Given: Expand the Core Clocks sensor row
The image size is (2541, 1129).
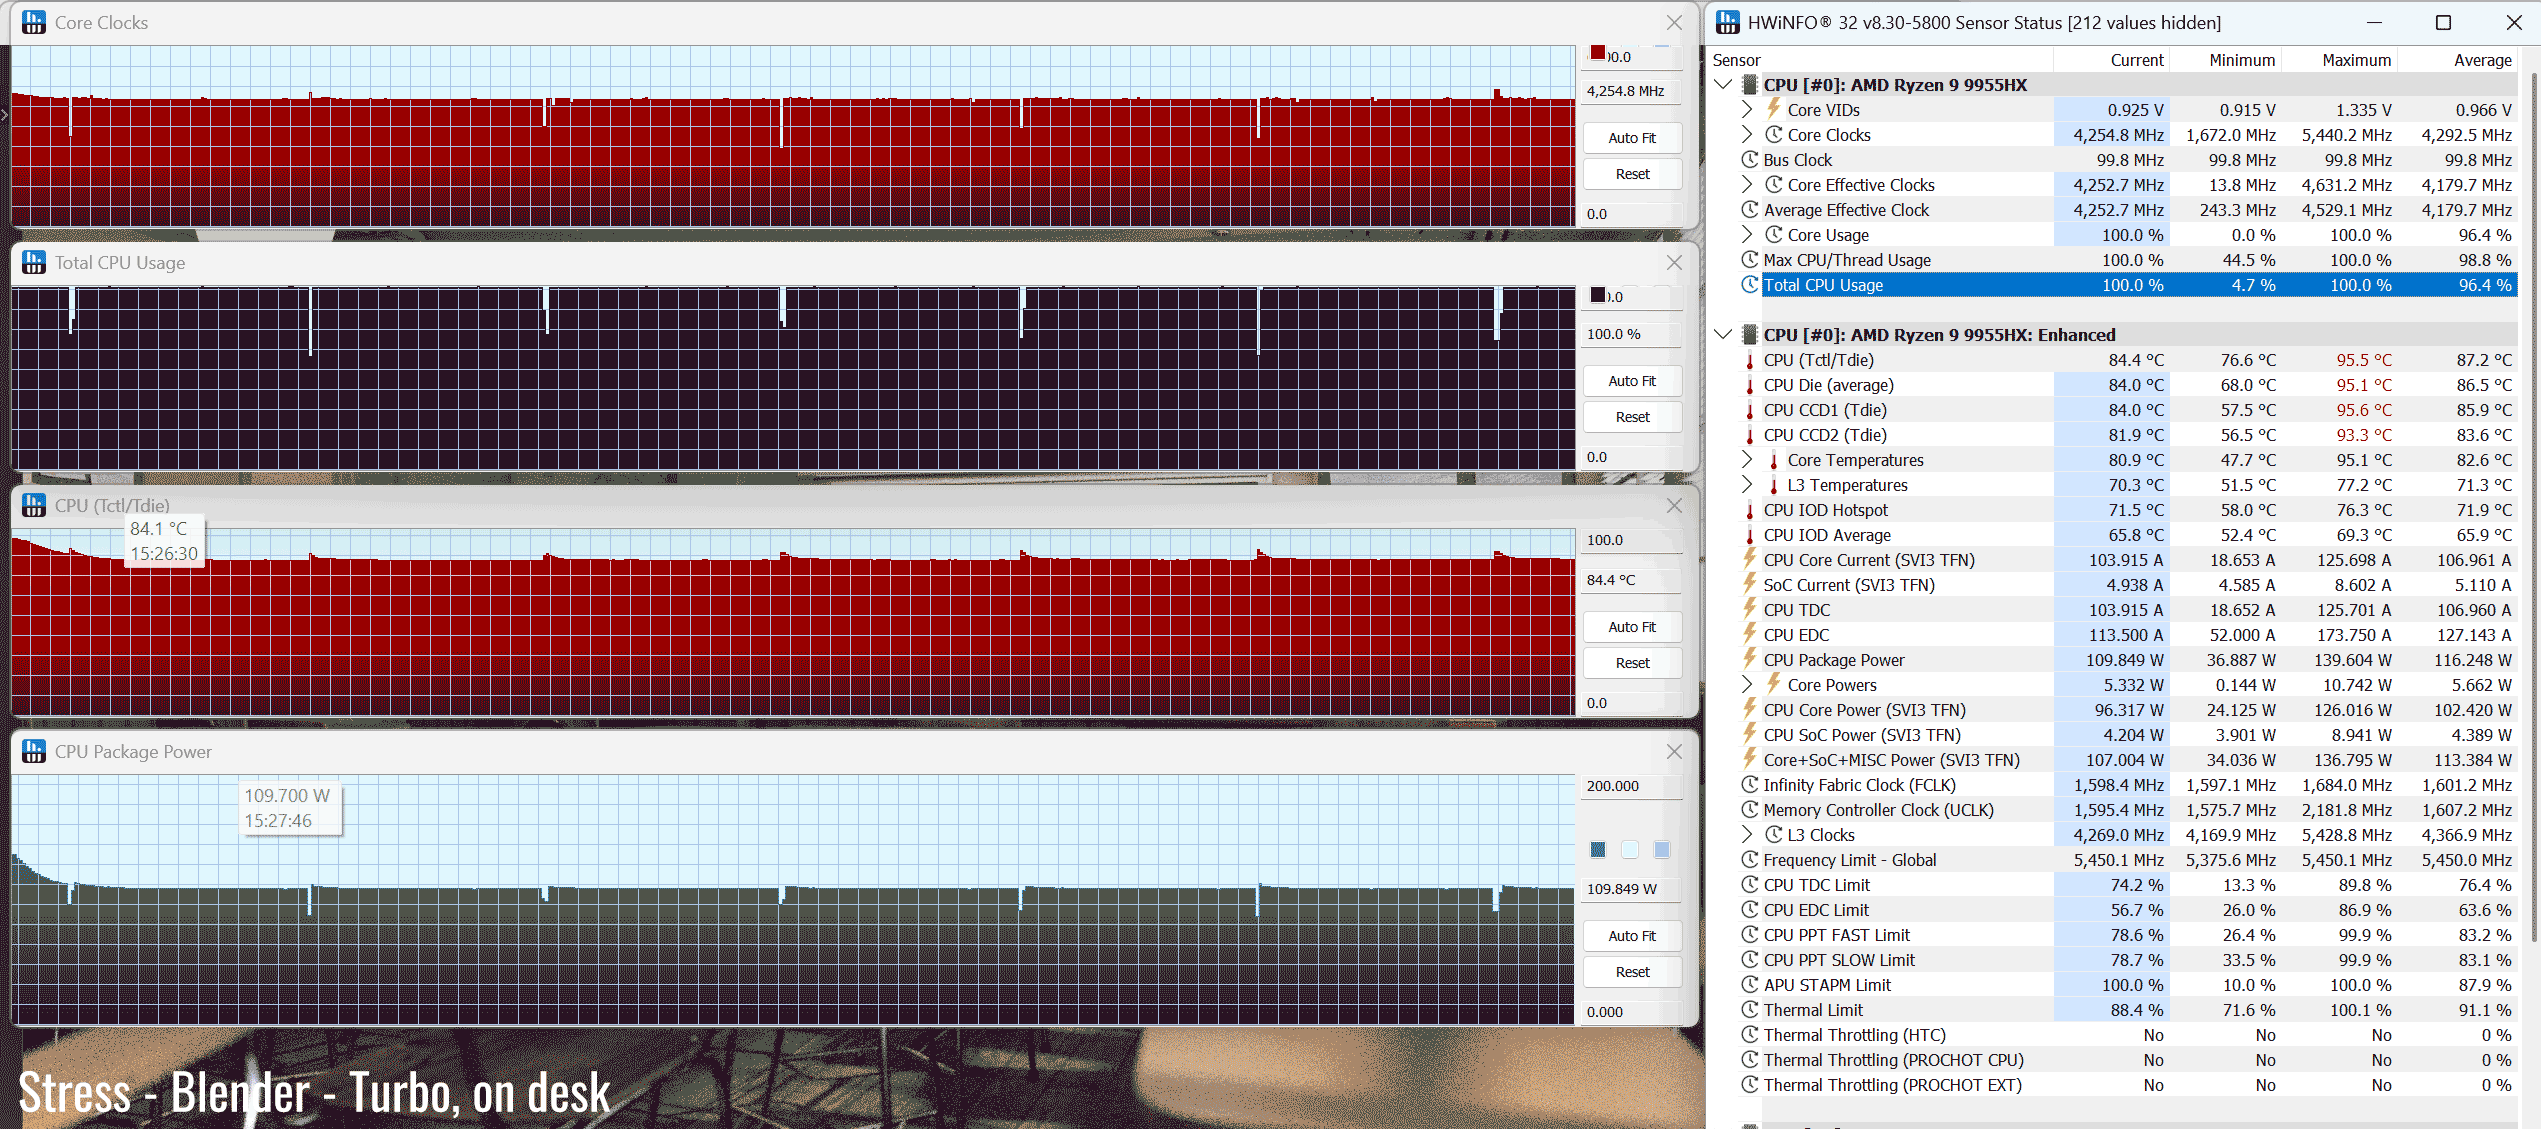Looking at the screenshot, I should 1746,134.
